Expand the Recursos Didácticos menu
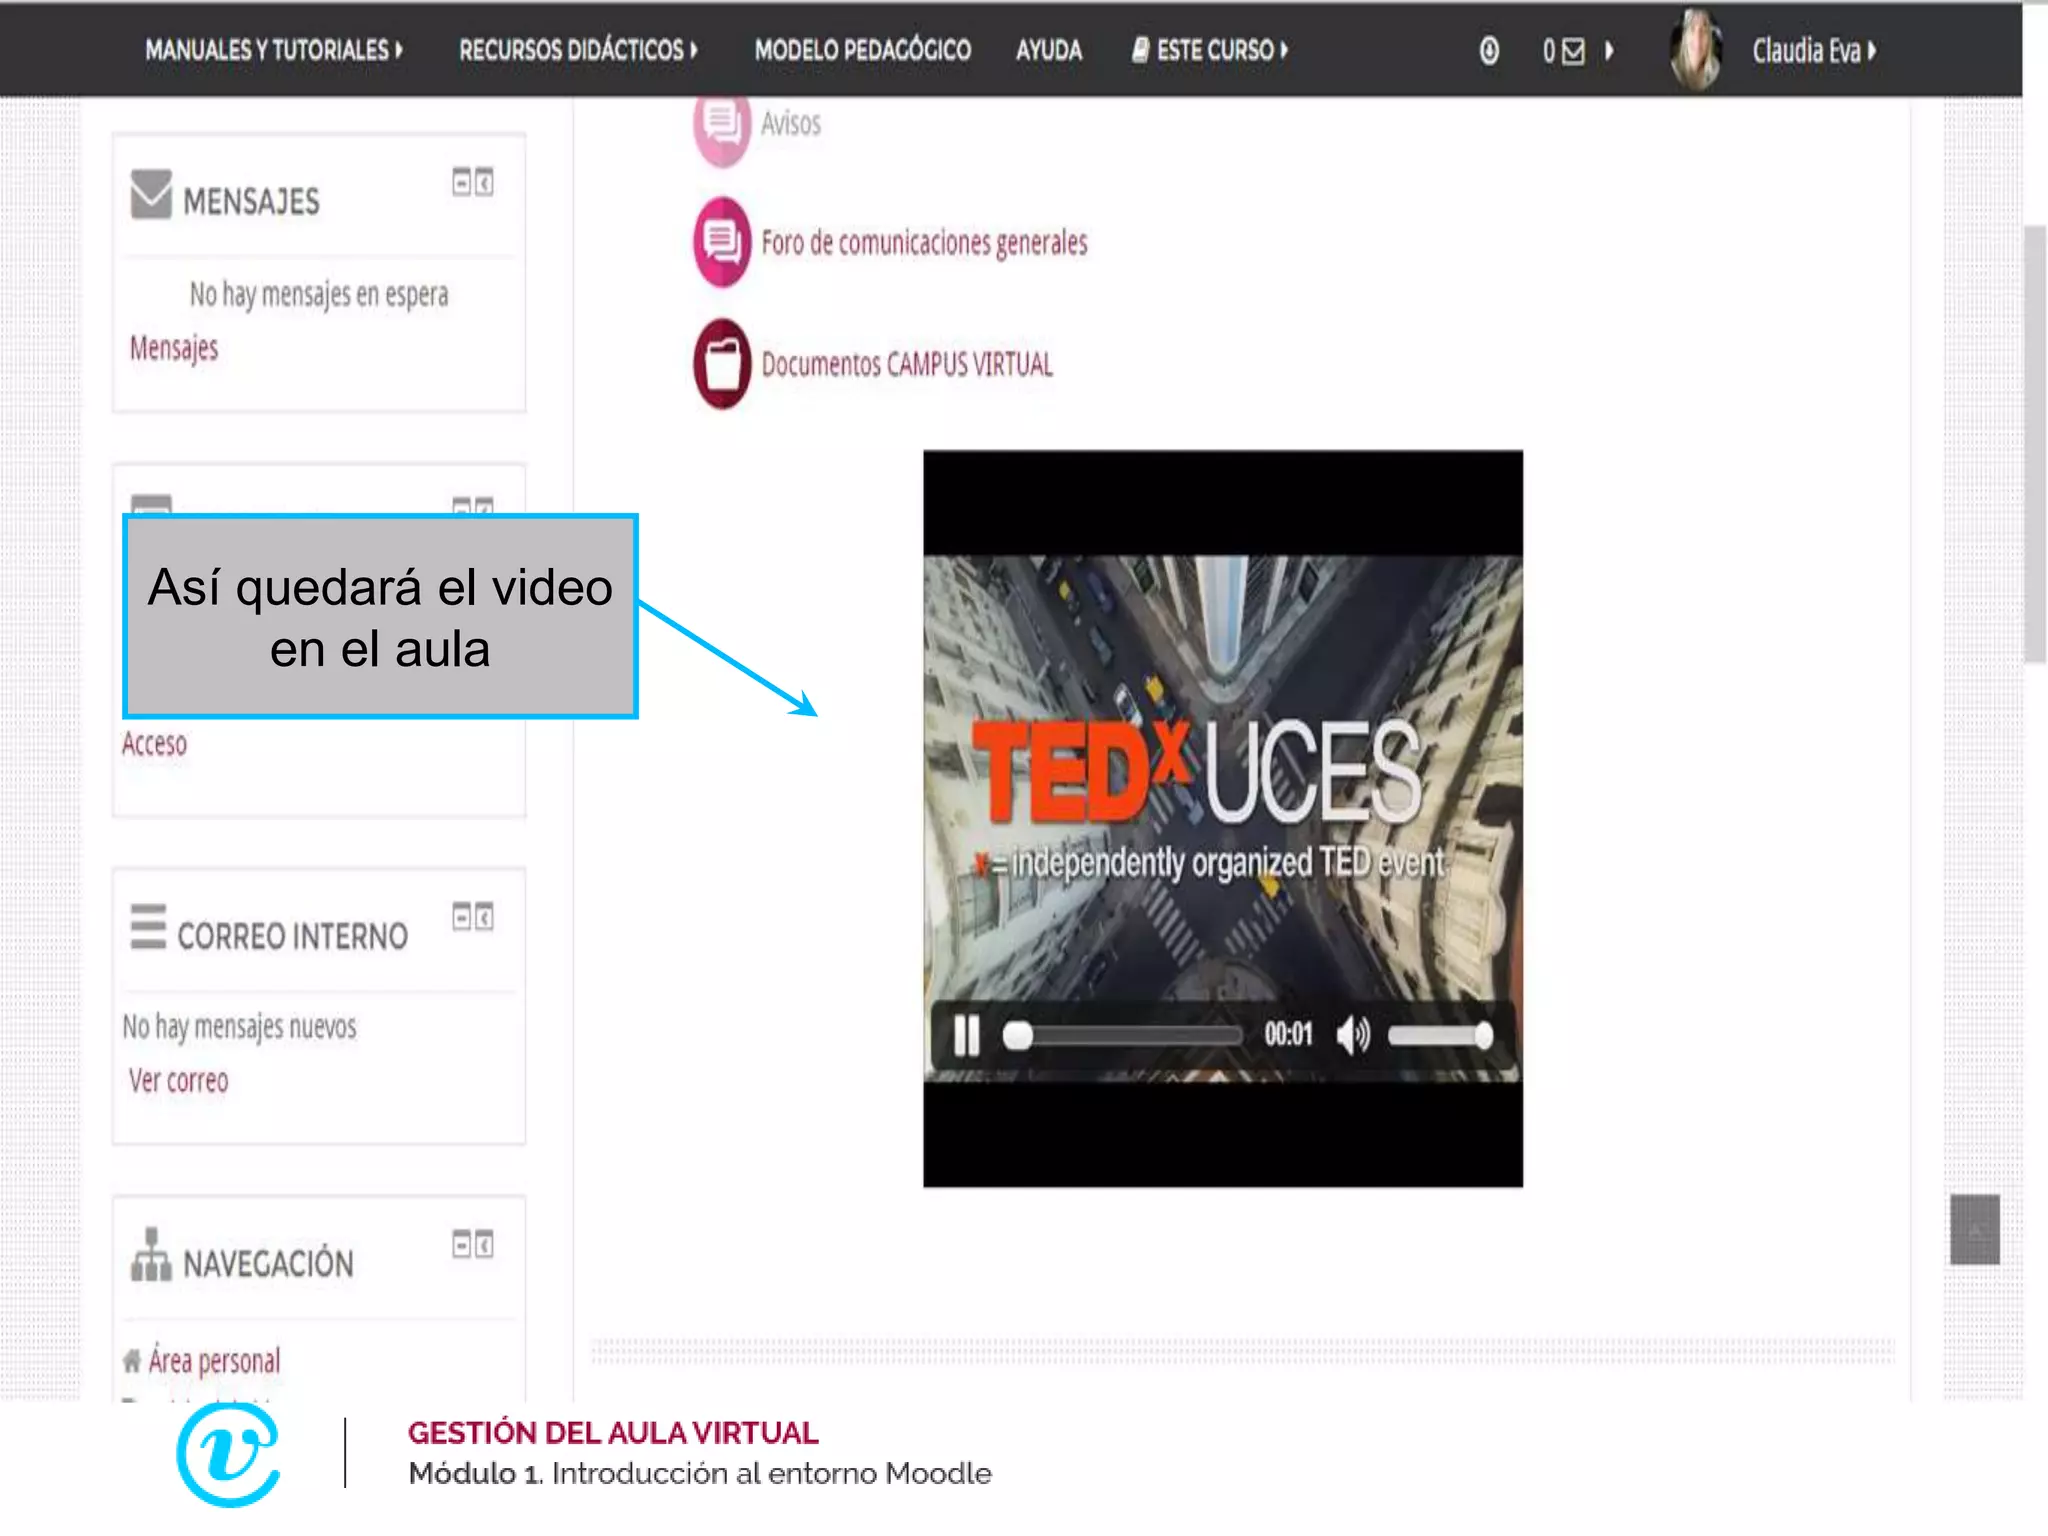Viewport: 2048px width, 1536px height. pos(578,50)
